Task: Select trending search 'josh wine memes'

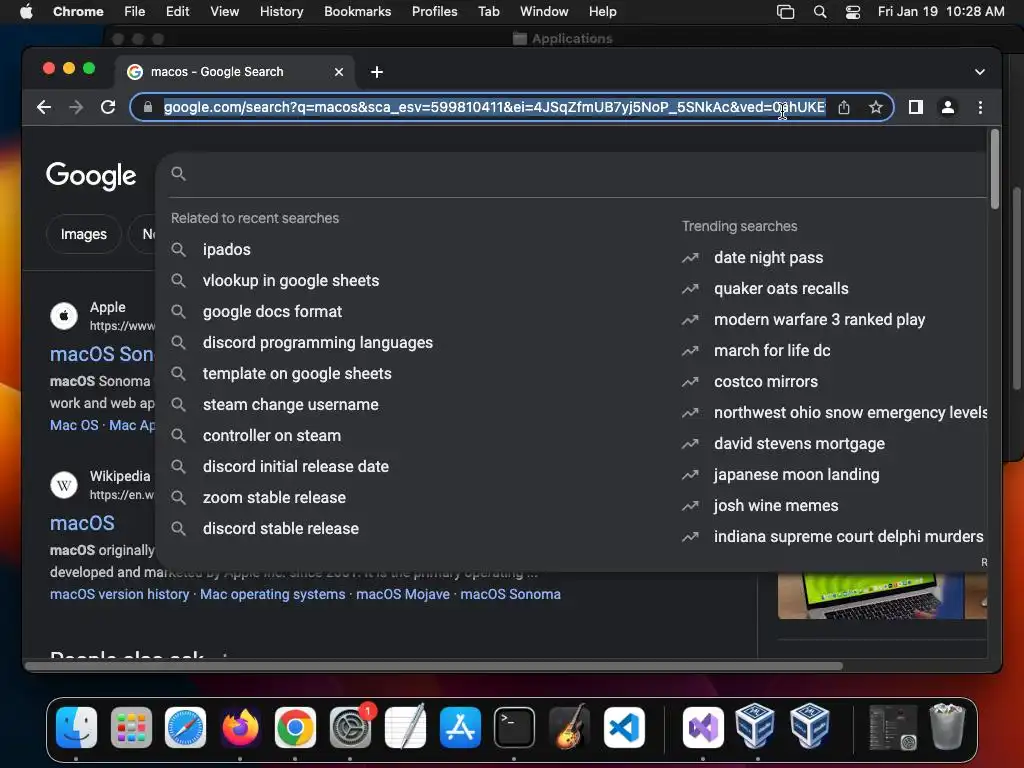Action: 776,505
